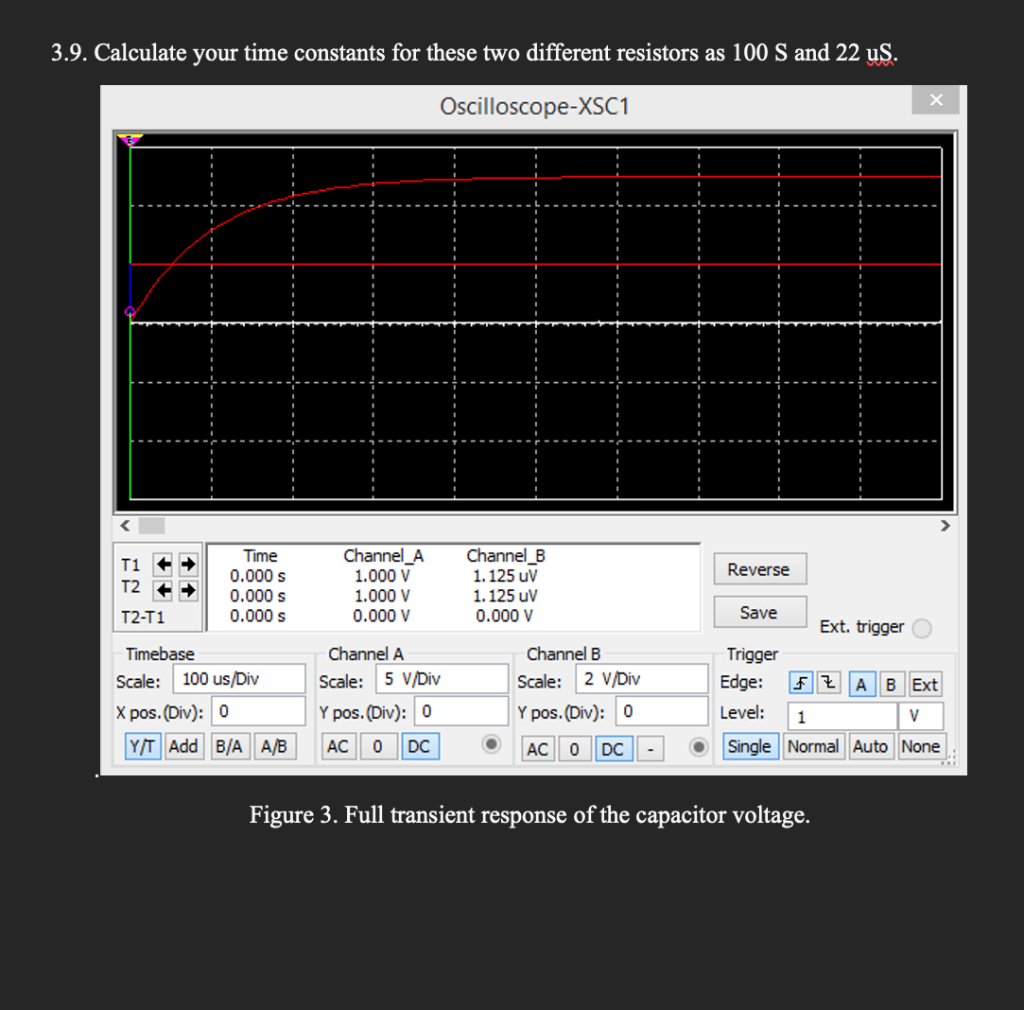Screen dimensions: 1024x1010
Task: Enable AC coupling on Channel A
Action: coord(338,746)
